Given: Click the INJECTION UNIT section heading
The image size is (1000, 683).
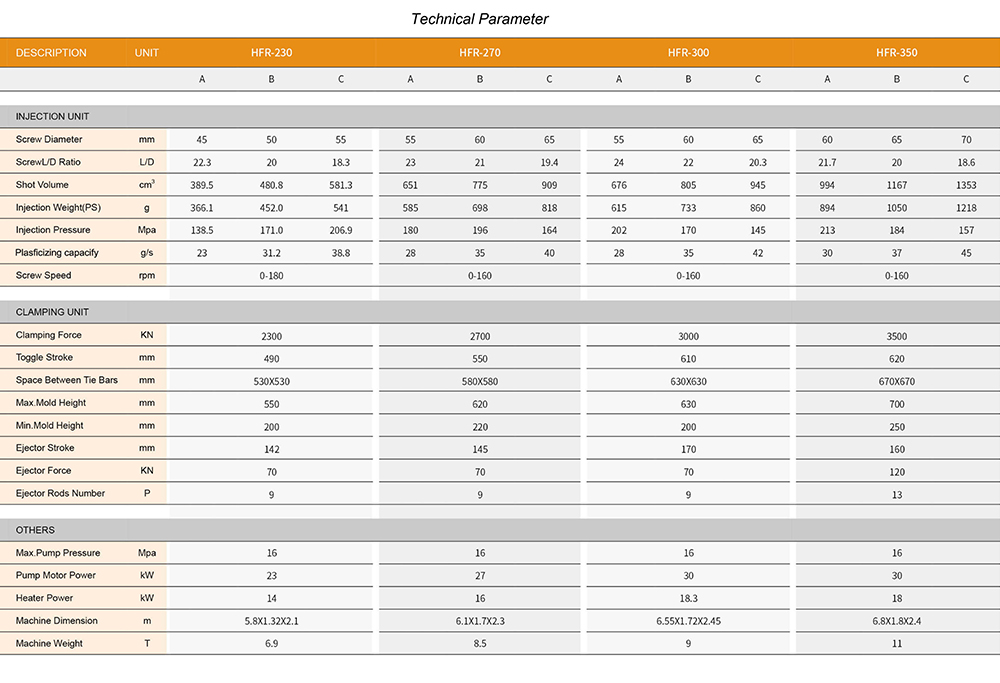Looking at the screenshot, I should point(53,117).
